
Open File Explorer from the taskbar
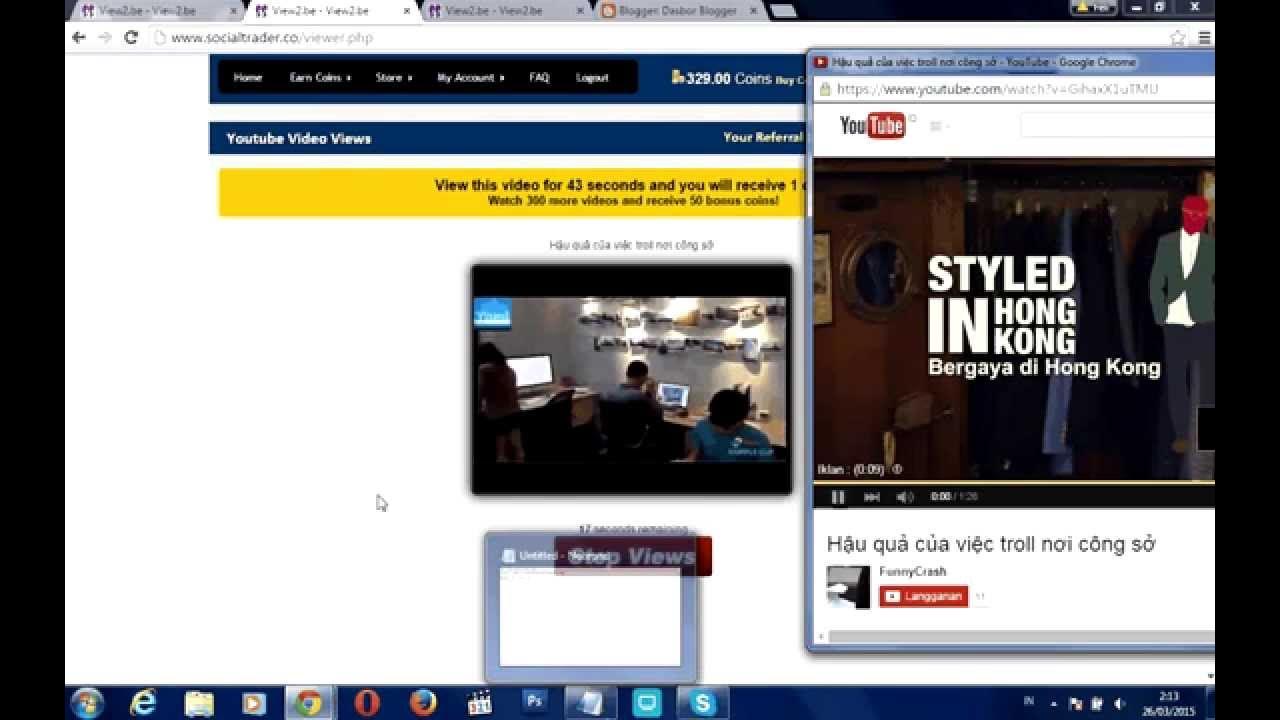coord(199,703)
